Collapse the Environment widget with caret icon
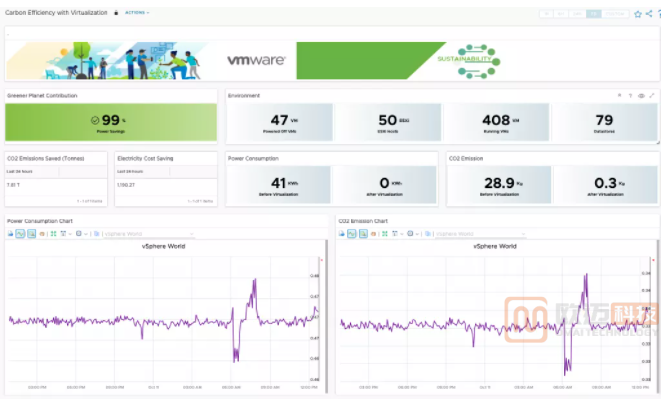662x399 pixels. pyautogui.click(x=619, y=96)
